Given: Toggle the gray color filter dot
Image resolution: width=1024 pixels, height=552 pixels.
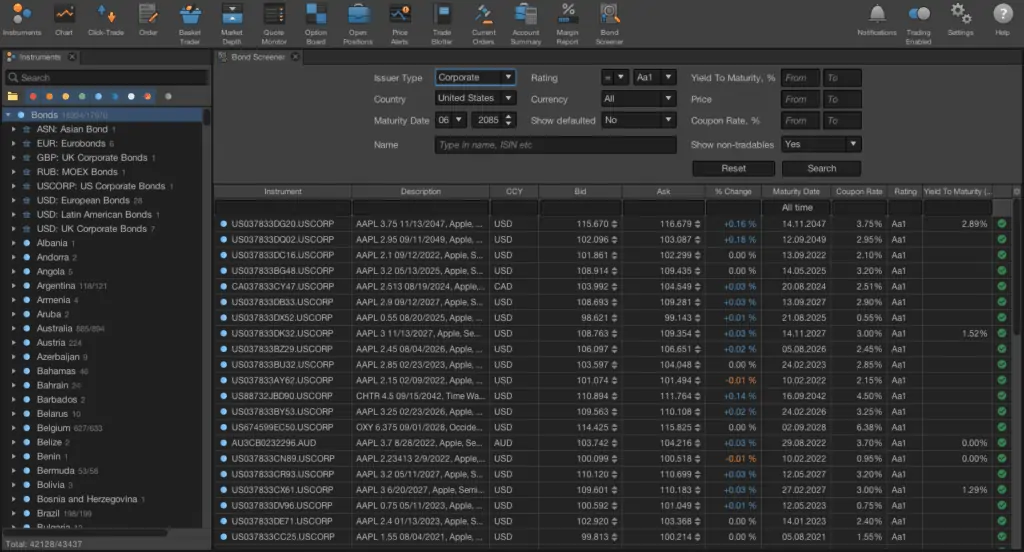Looking at the screenshot, I should click(168, 97).
